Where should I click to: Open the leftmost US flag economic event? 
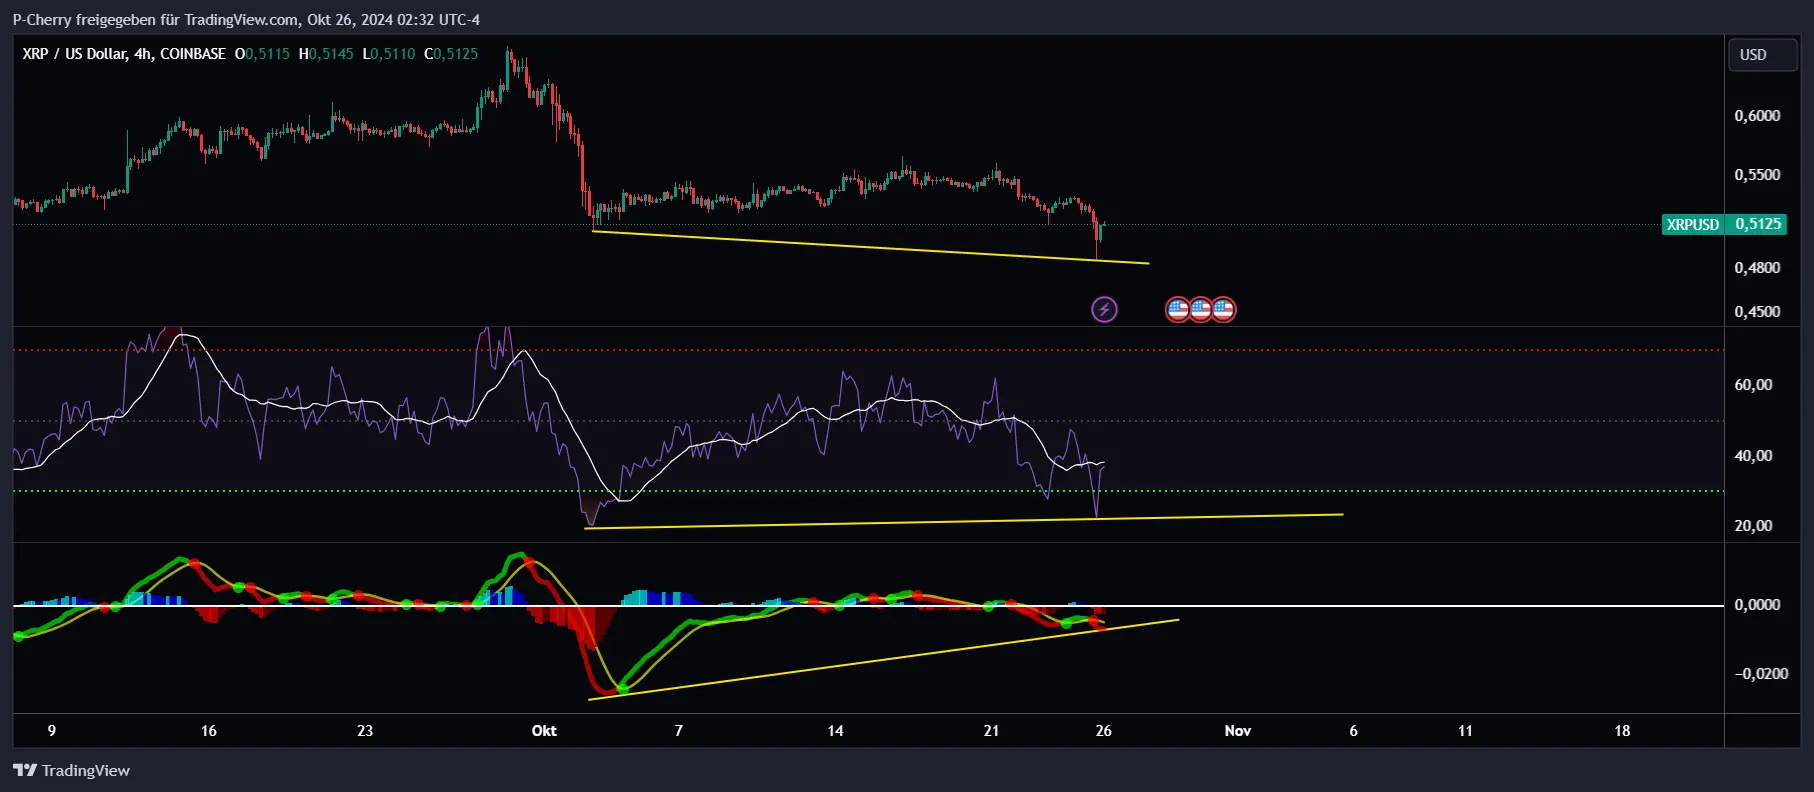coord(1178,310)
